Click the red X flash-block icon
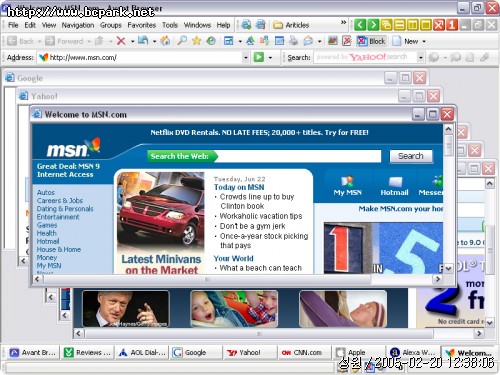Screen dimensions: 500x375 [347, 41]
